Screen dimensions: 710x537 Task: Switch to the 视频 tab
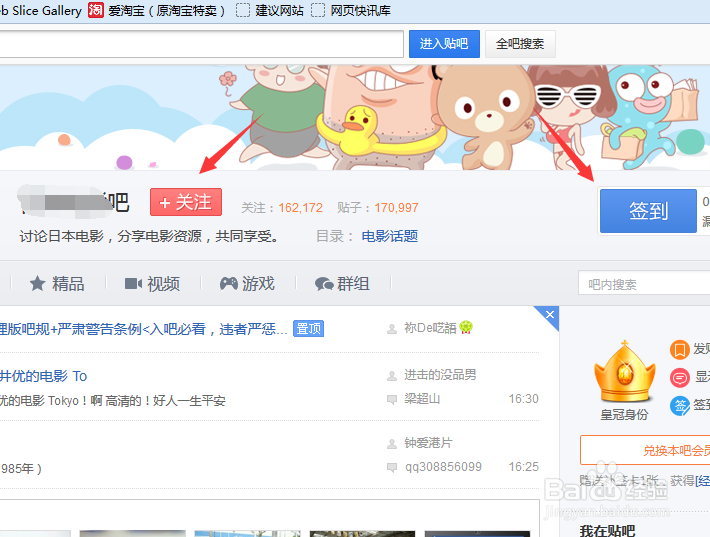pos(152,284)
